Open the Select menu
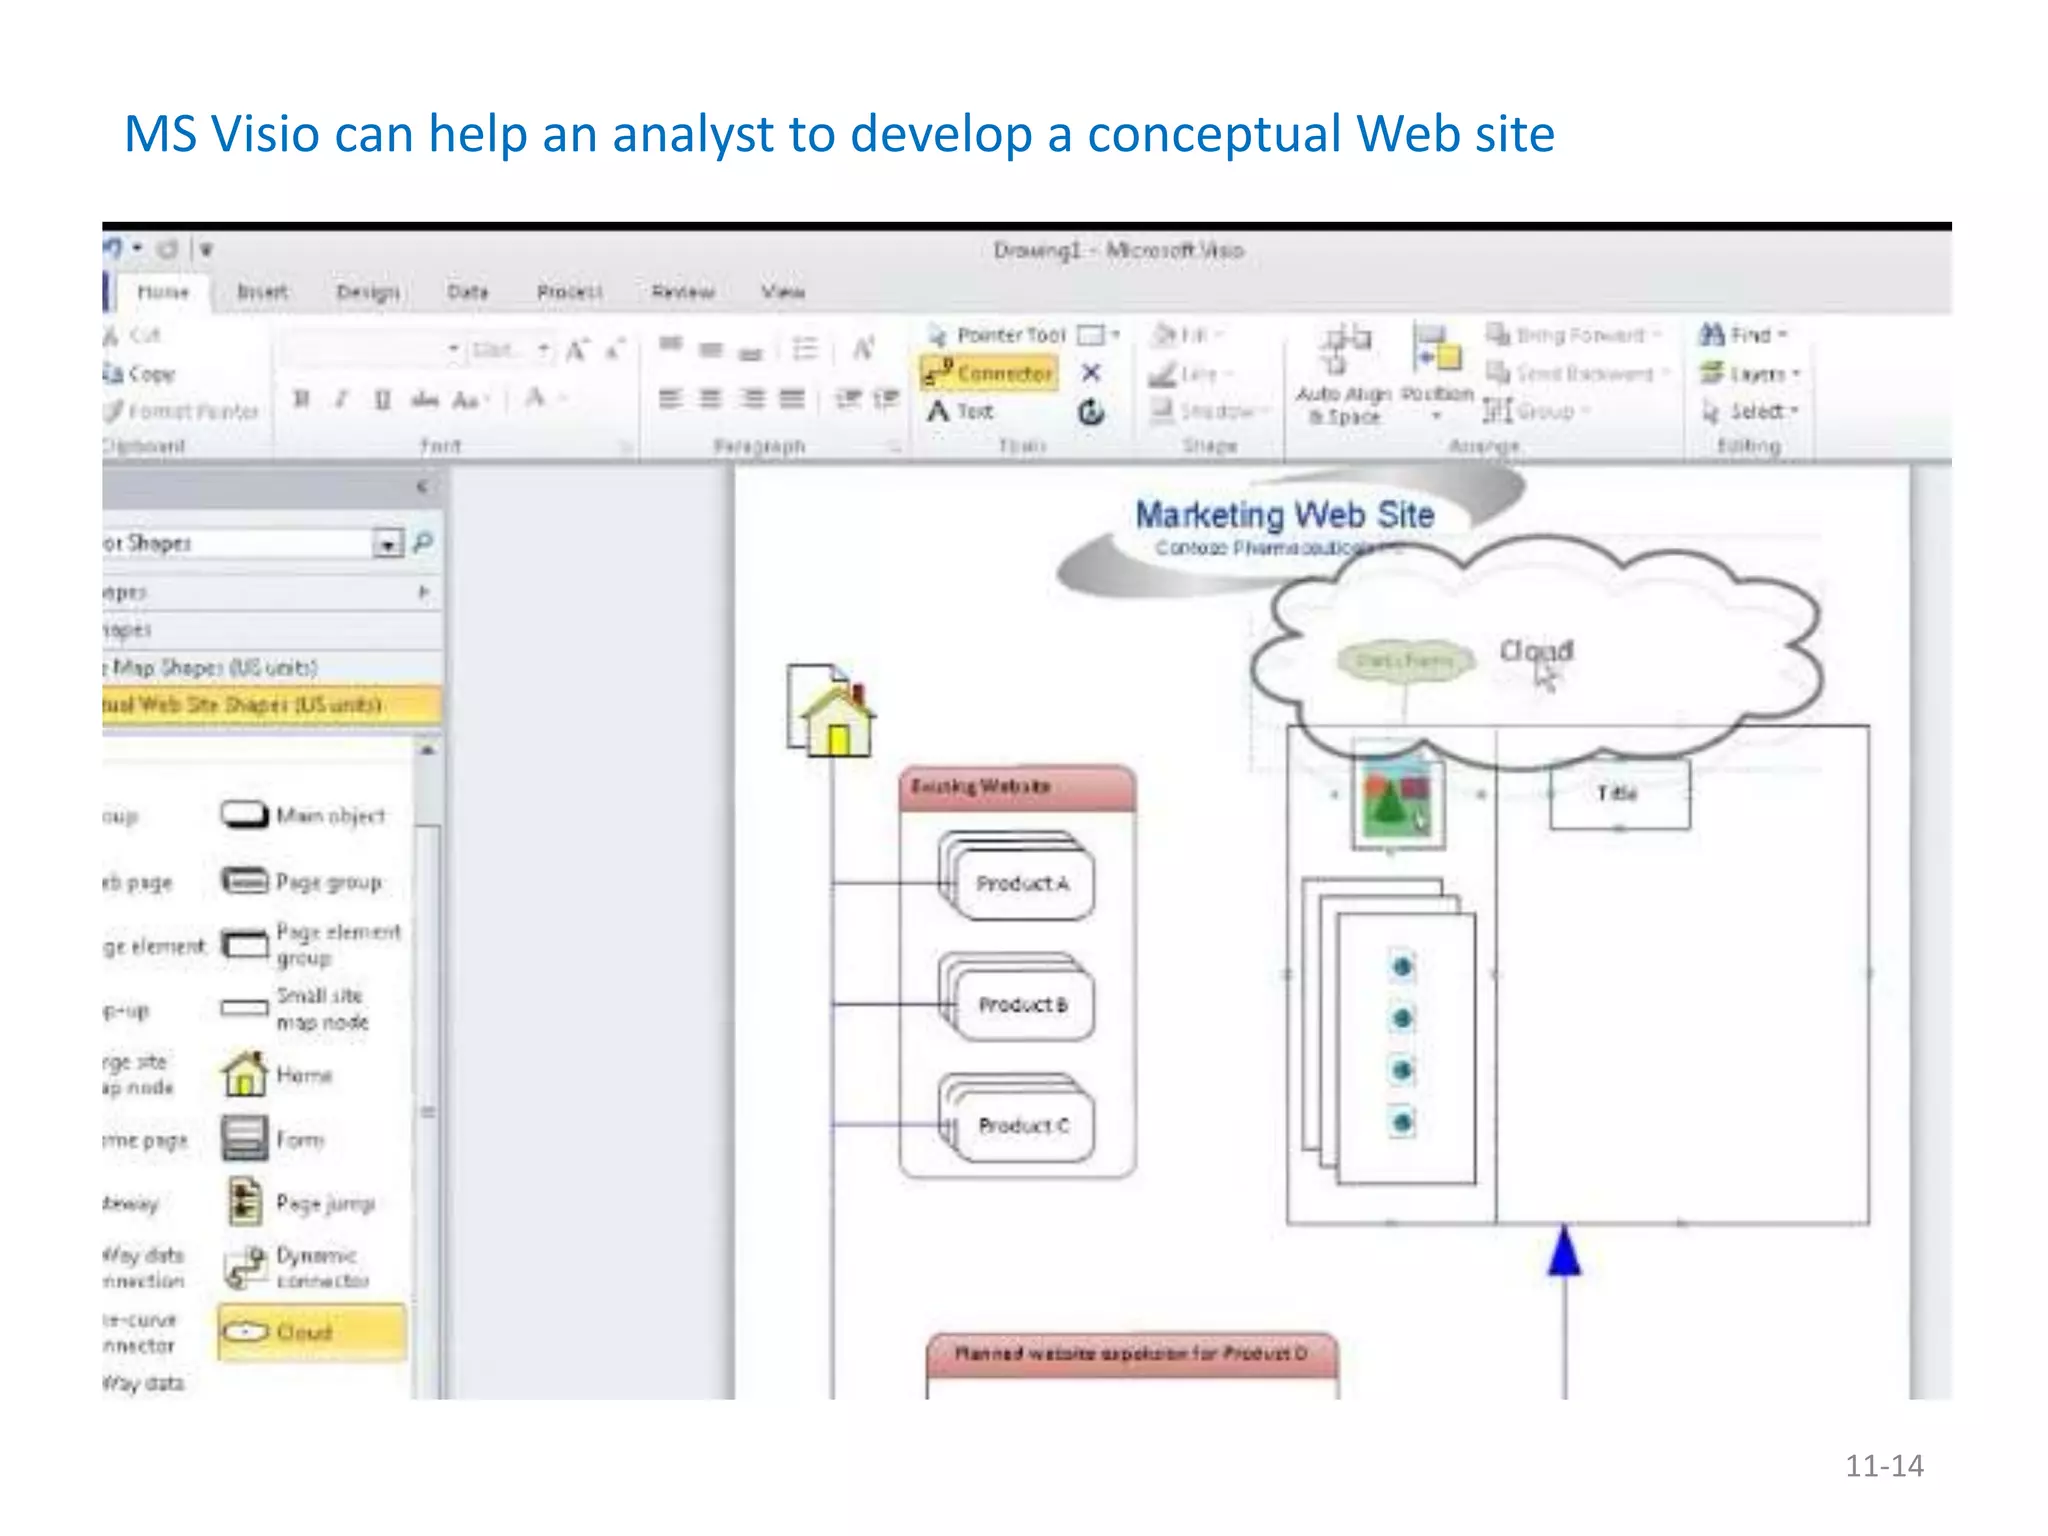The height and width of the screenshot is (1536, 2048). [1750, 411]
